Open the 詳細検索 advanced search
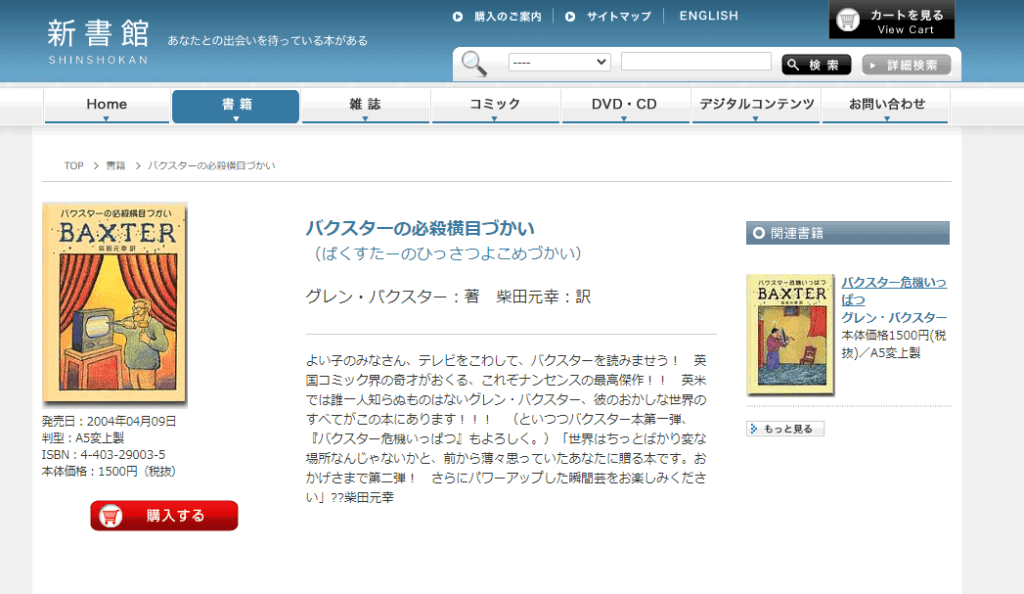 point(905,65)
